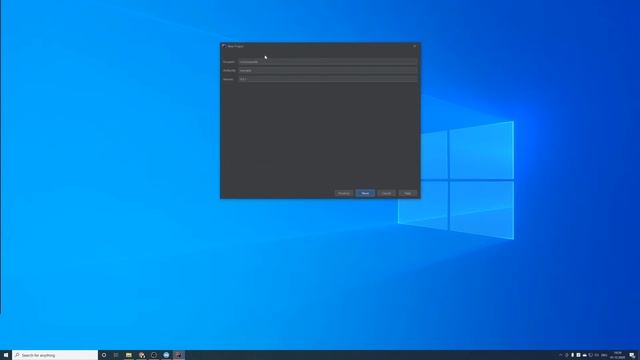
Task: Switch to the IntelliJ taskbar icon
Action: (178, 355)
